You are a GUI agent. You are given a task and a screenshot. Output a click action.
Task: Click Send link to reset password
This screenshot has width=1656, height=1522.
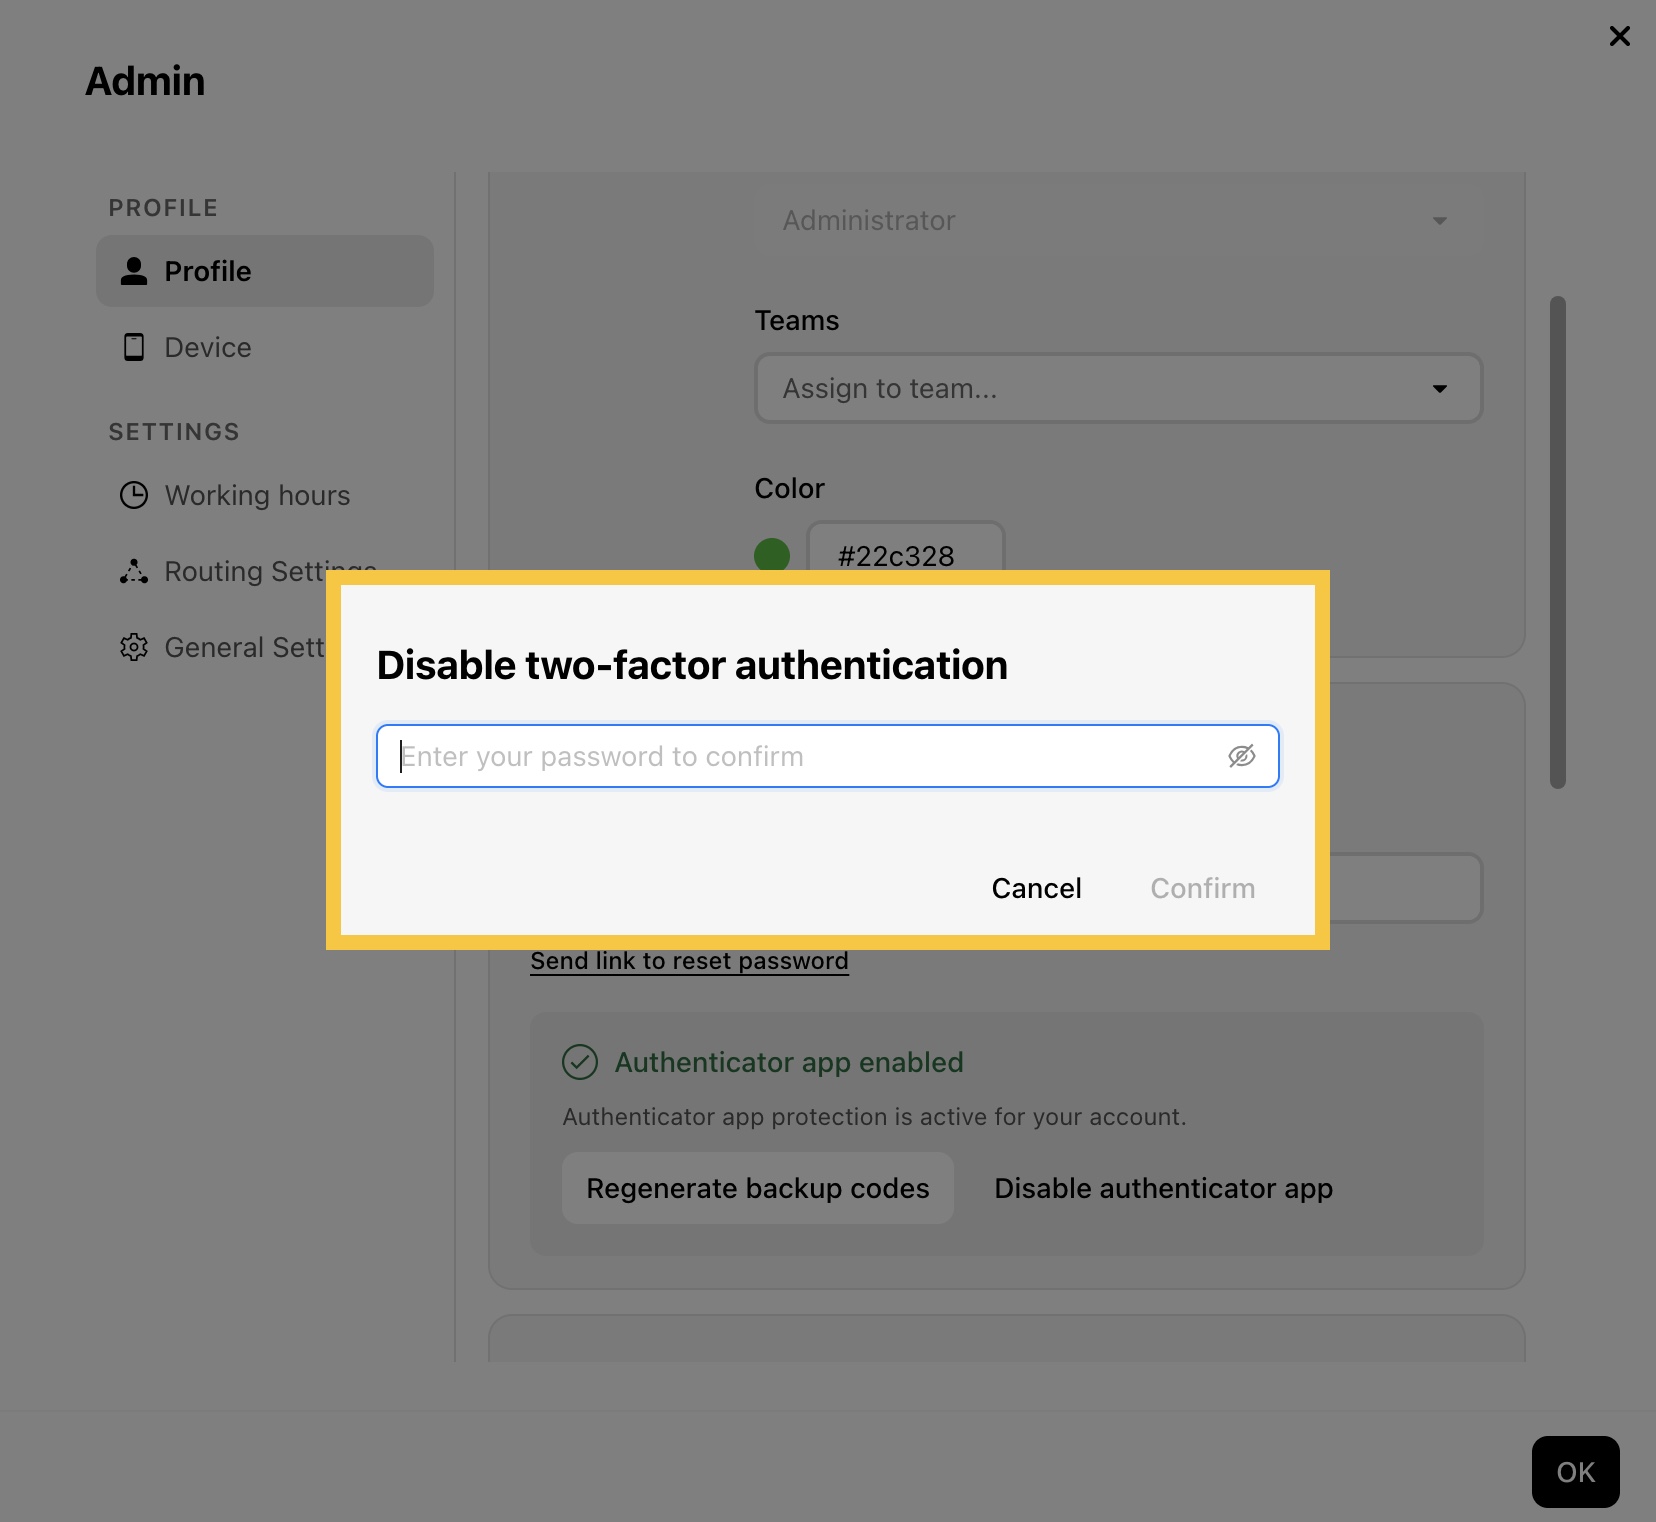690,961
